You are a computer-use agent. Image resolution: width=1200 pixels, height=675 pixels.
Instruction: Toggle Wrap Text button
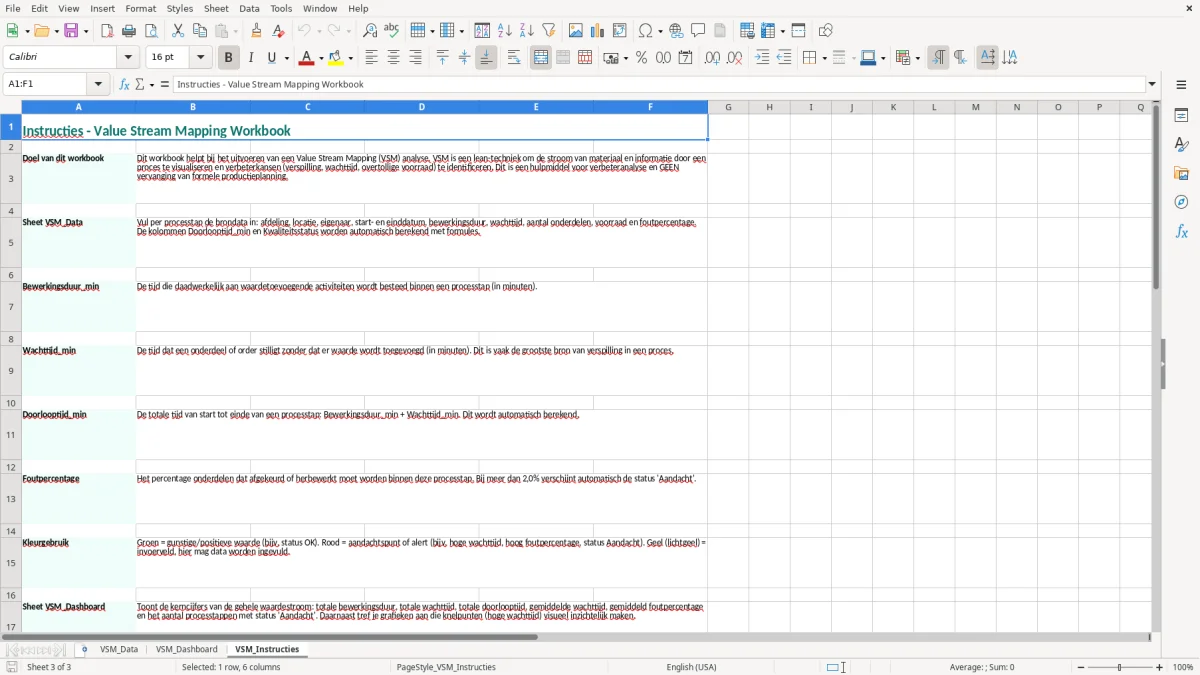514,58
